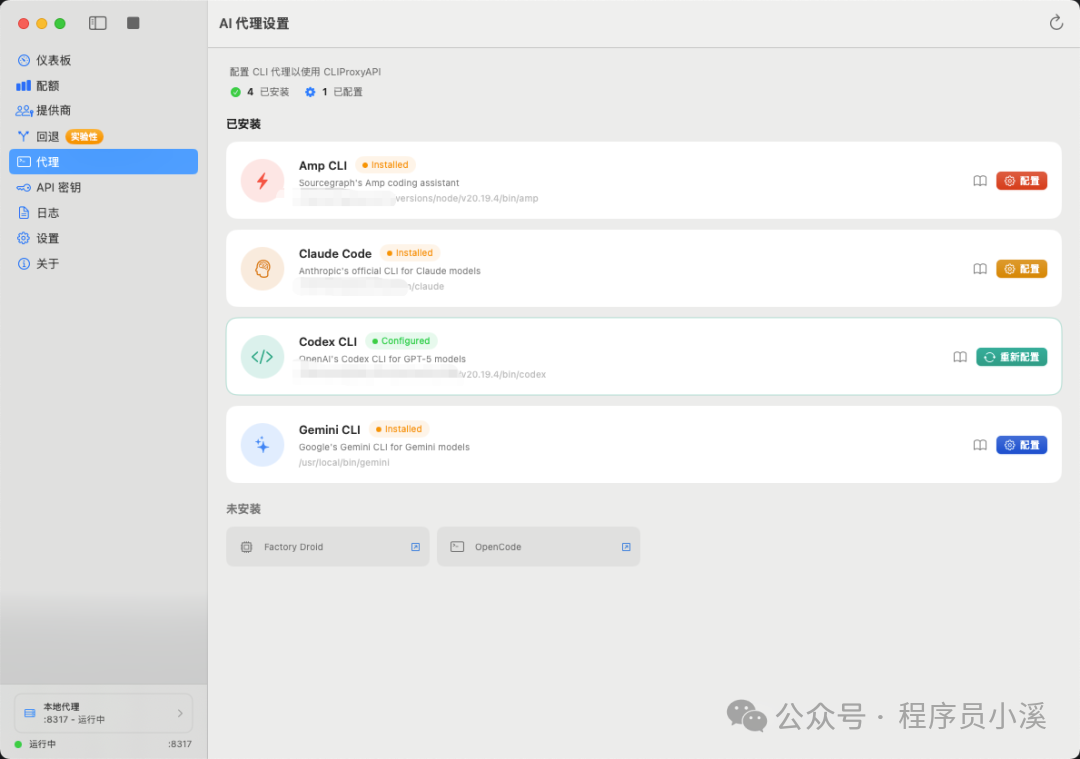1080x759 pixels.
Task: Open the OpenCode external link icon
Action: click(x=626, y=547)
